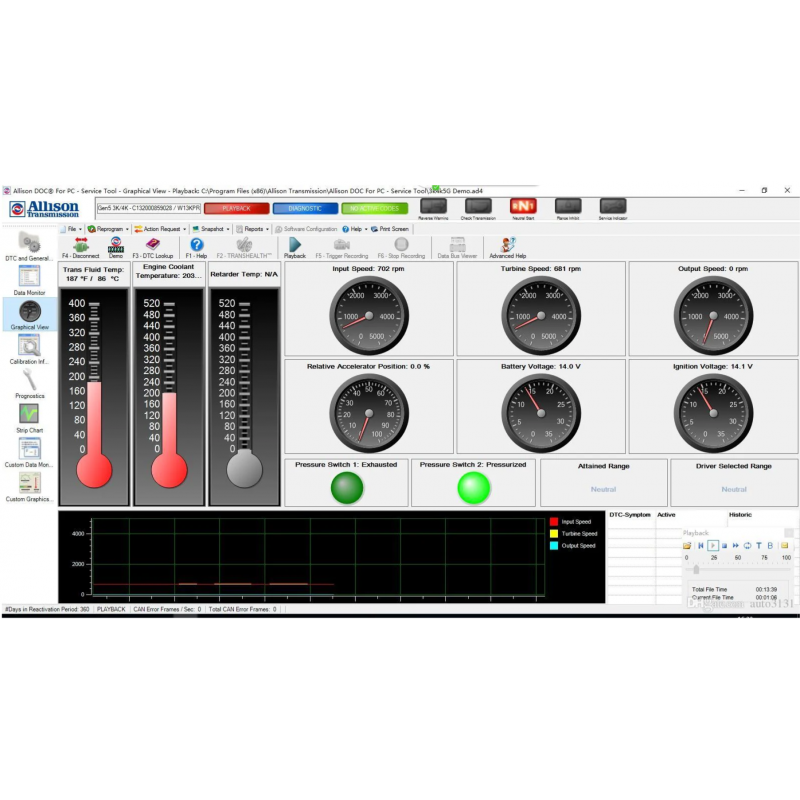Click the playback position slider
800x800 pixels.
[x=696, y=568]
